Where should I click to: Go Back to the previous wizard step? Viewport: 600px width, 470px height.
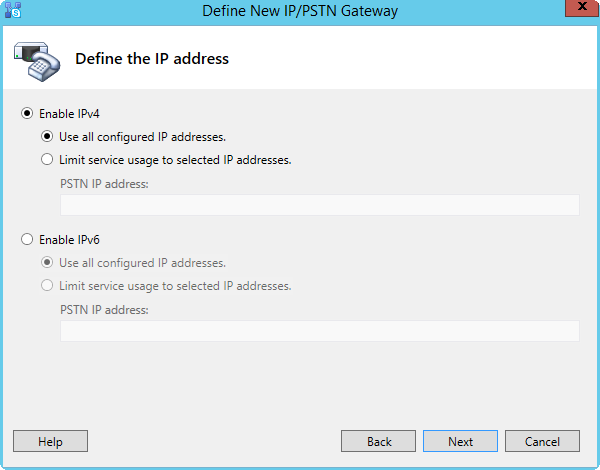point(378,441)
